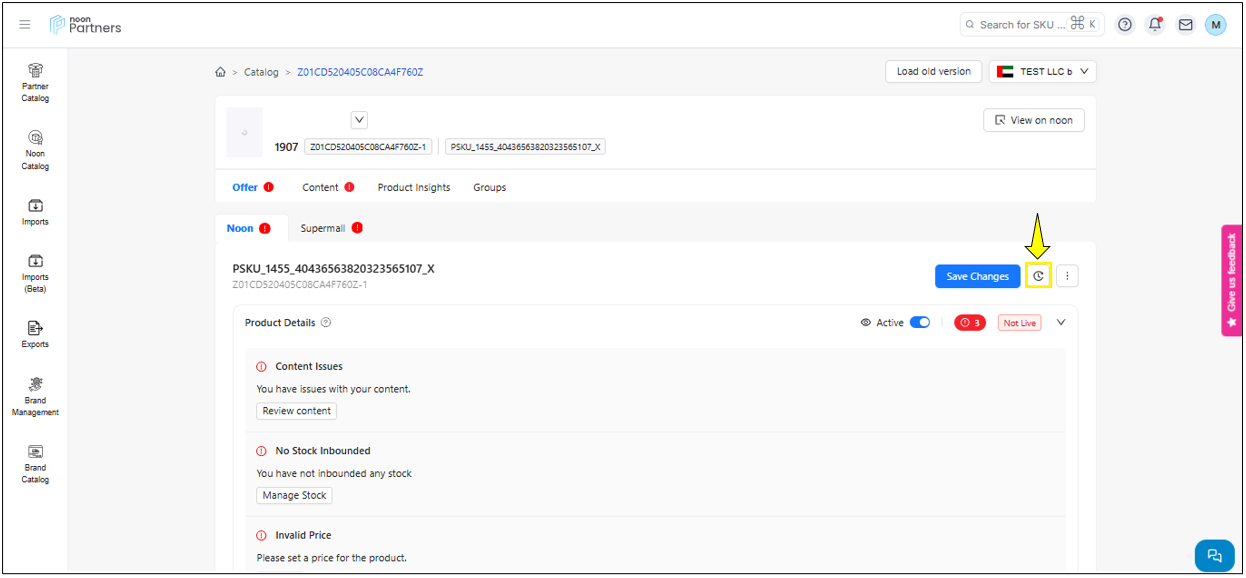This screenshot has width=1246, height=578.
Task: Collapse the Product Details section
Action: [x=1061, y=323]
